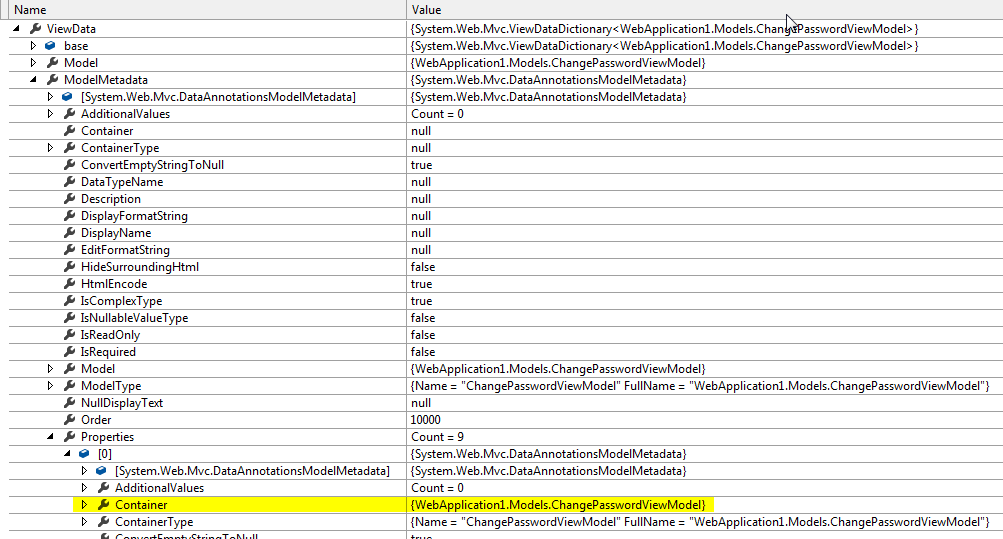This screenshot has width=1003, height=539.
Task: Select the HideSurroundingHtml property name
Action: (139, 267)
